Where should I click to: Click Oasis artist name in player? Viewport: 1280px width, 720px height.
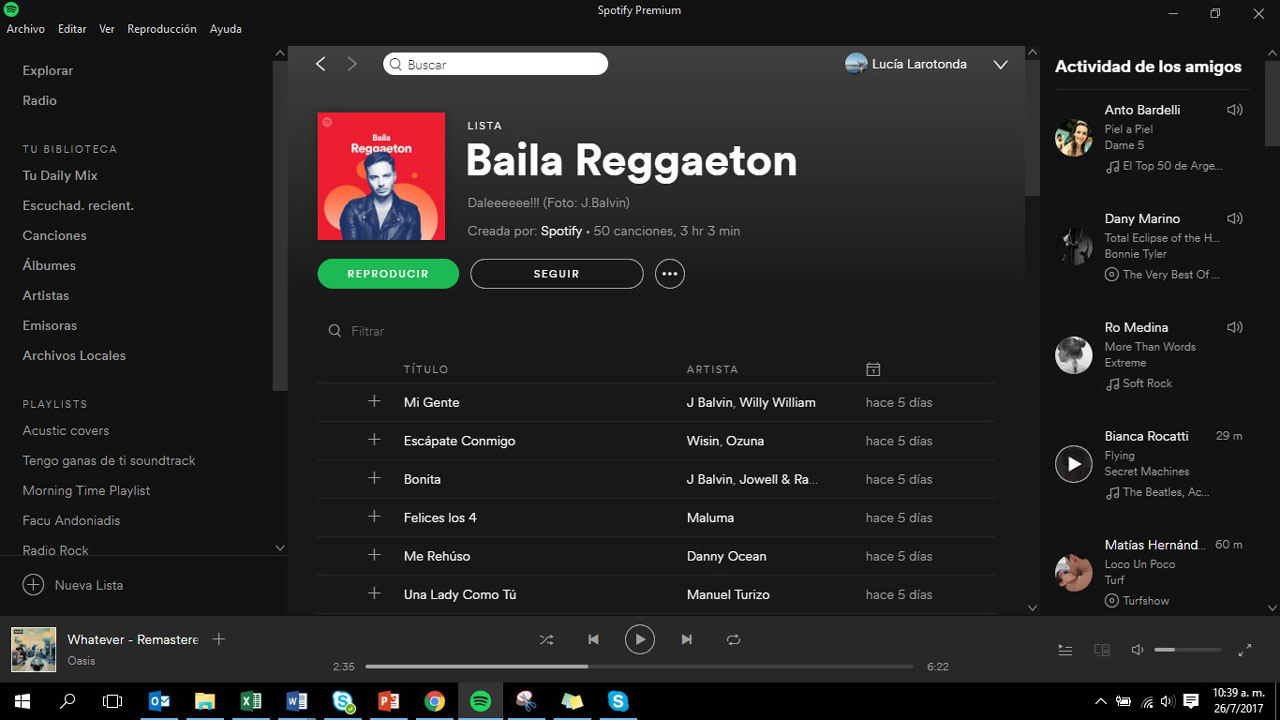point(82,661)
